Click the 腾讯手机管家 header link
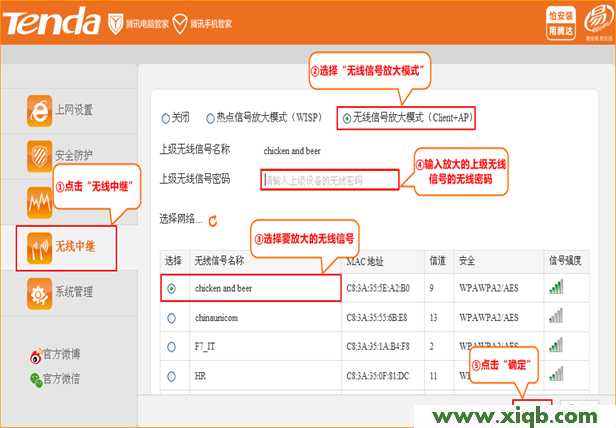Image resolution: width=616 pixels, height=428 pixels. 211,24
